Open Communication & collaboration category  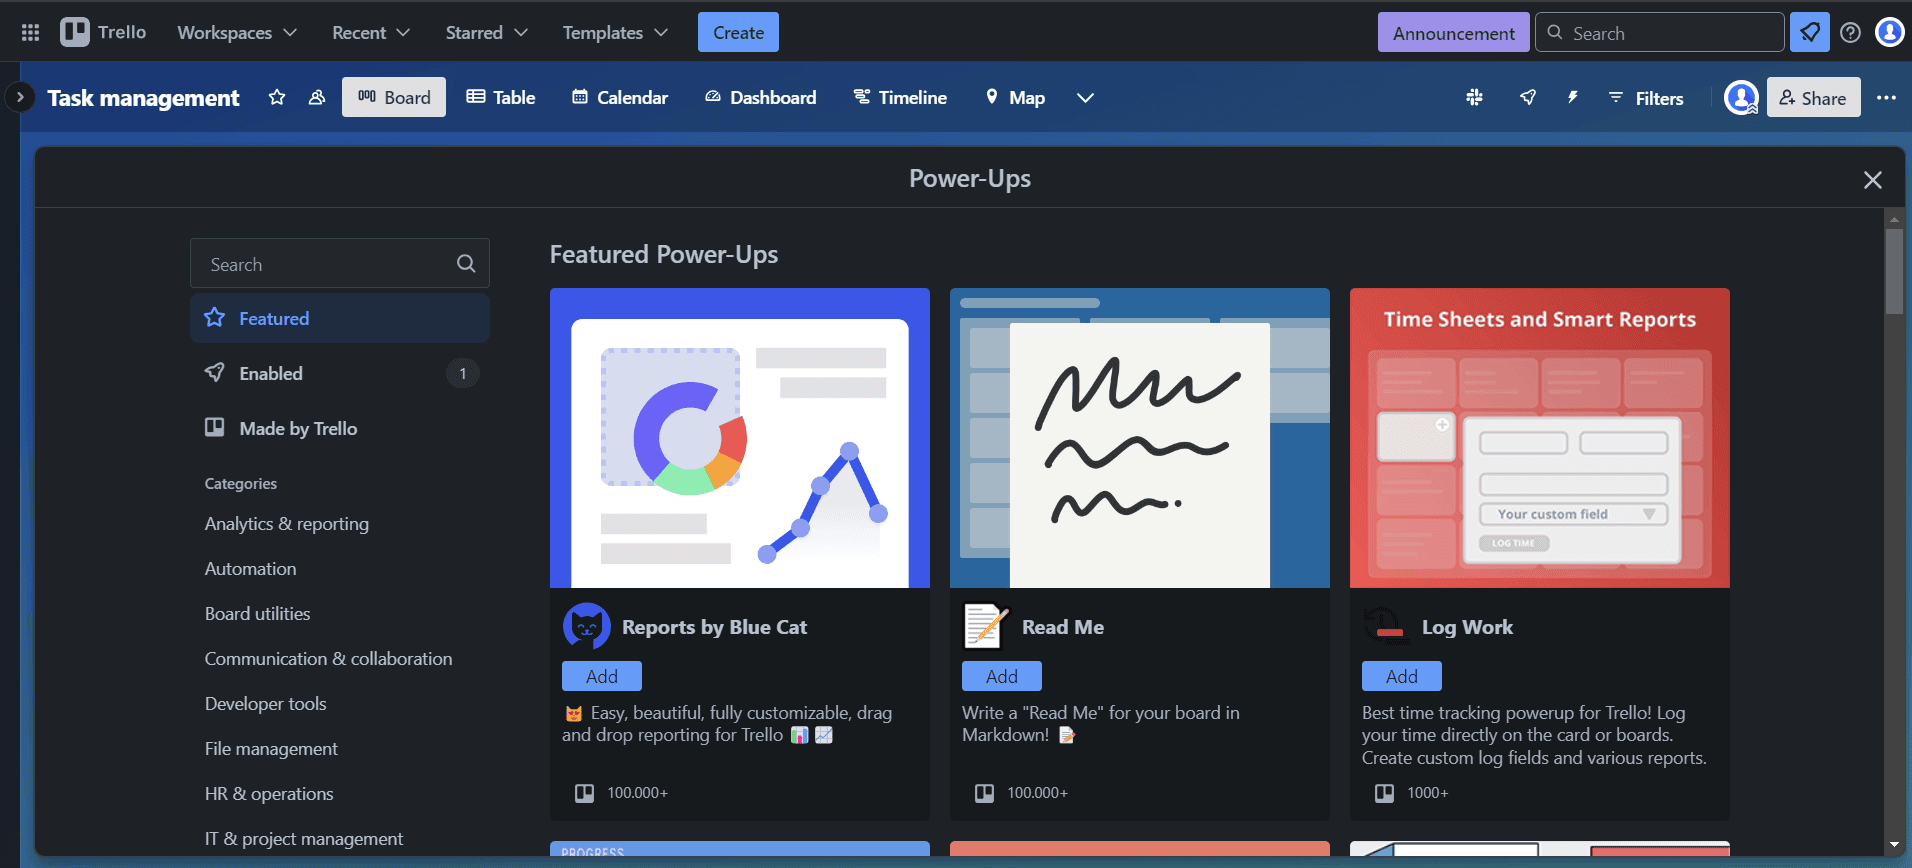pyautogui.click(x=329, y=659)
